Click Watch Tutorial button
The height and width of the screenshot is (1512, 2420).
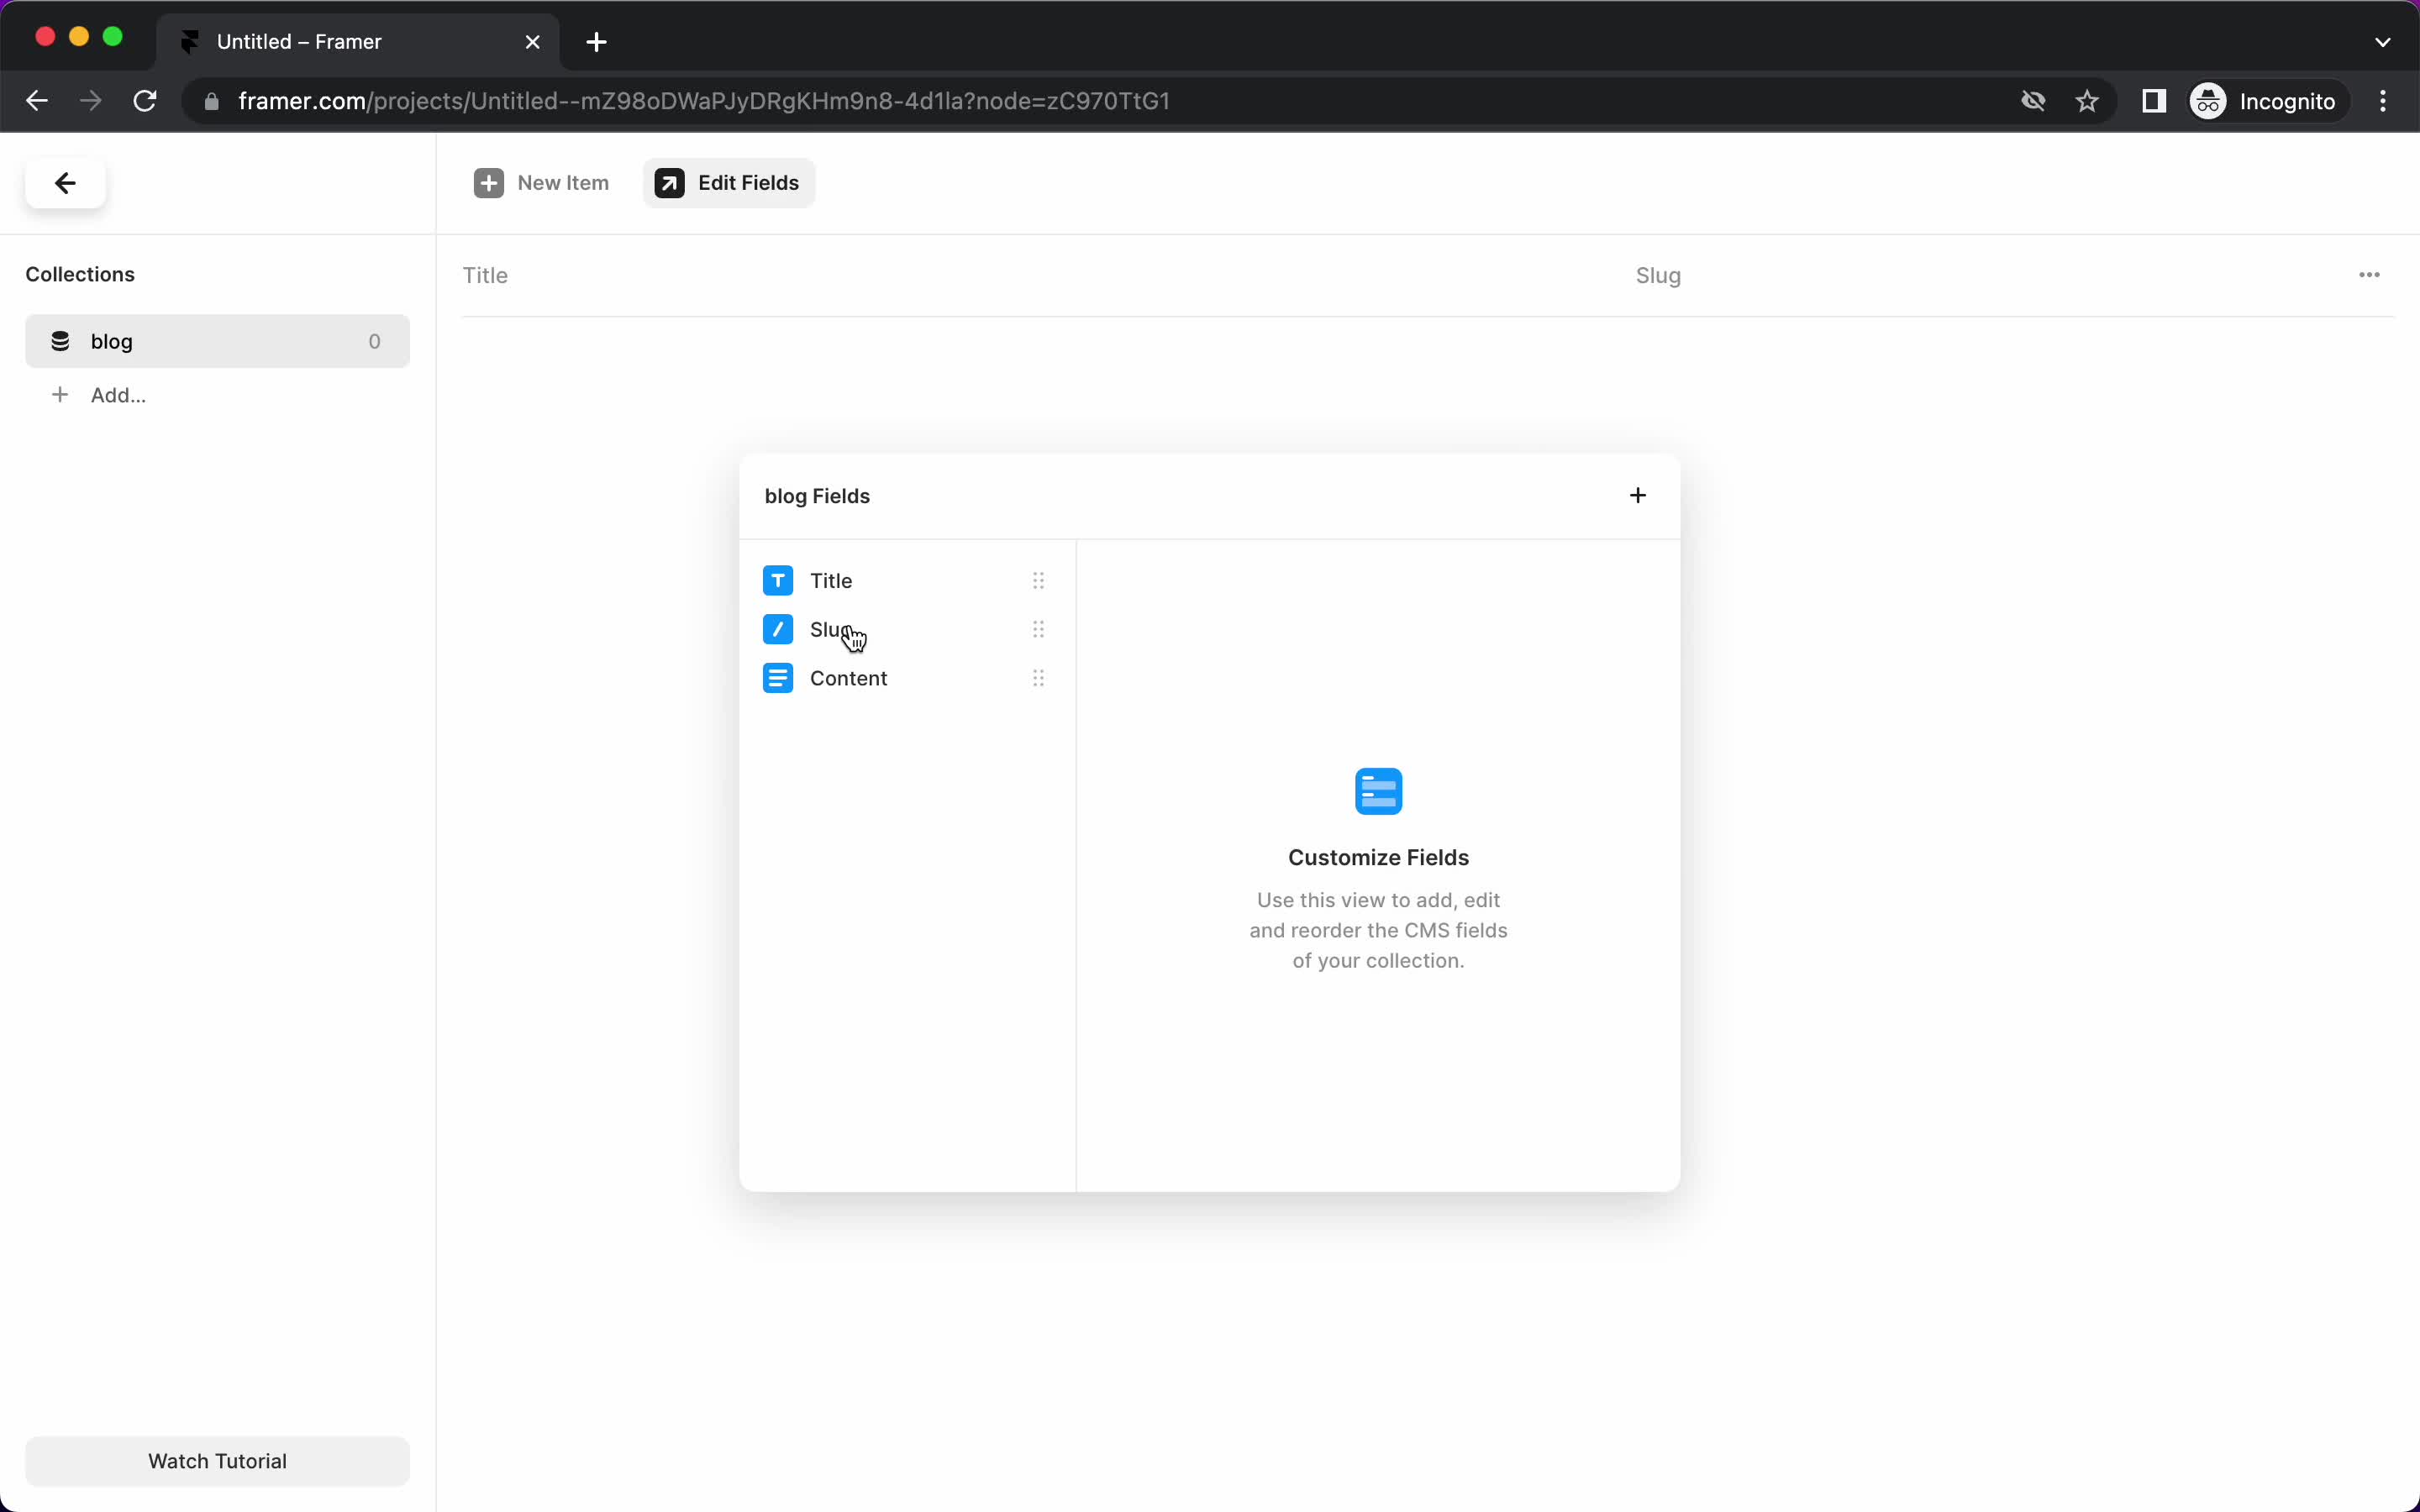coord(218,1460)
